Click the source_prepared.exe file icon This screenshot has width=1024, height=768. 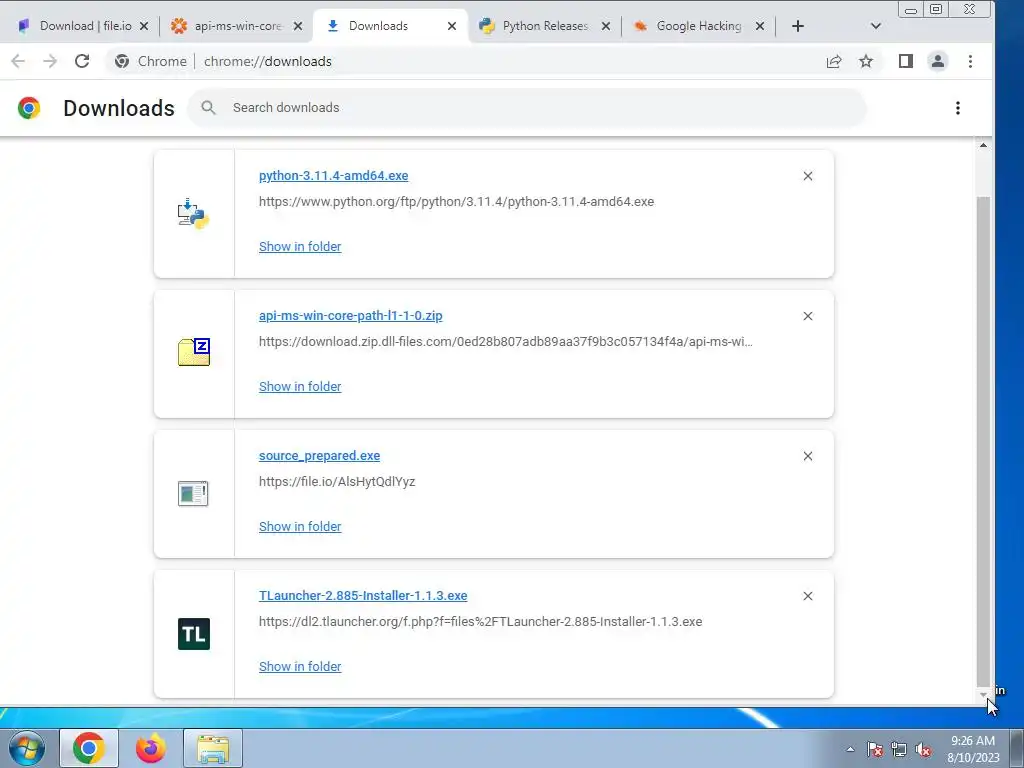tap(193, 494)
